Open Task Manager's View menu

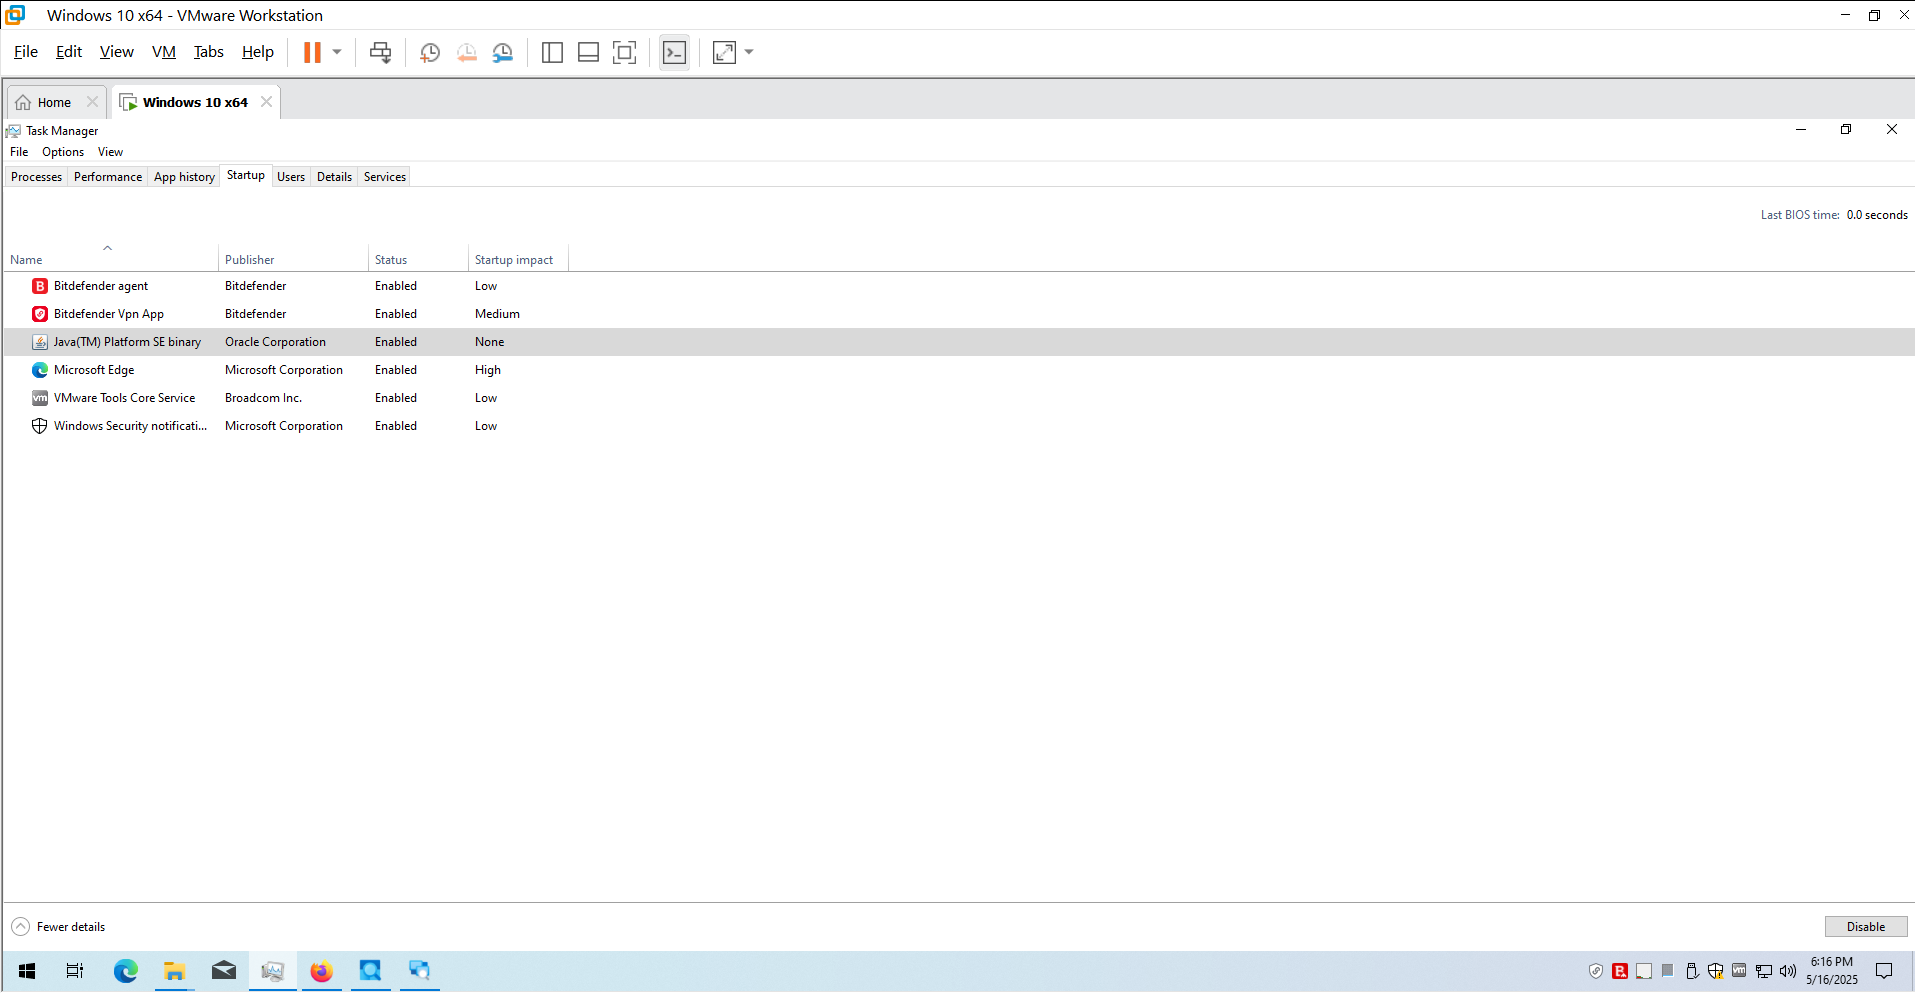point(110,152)
